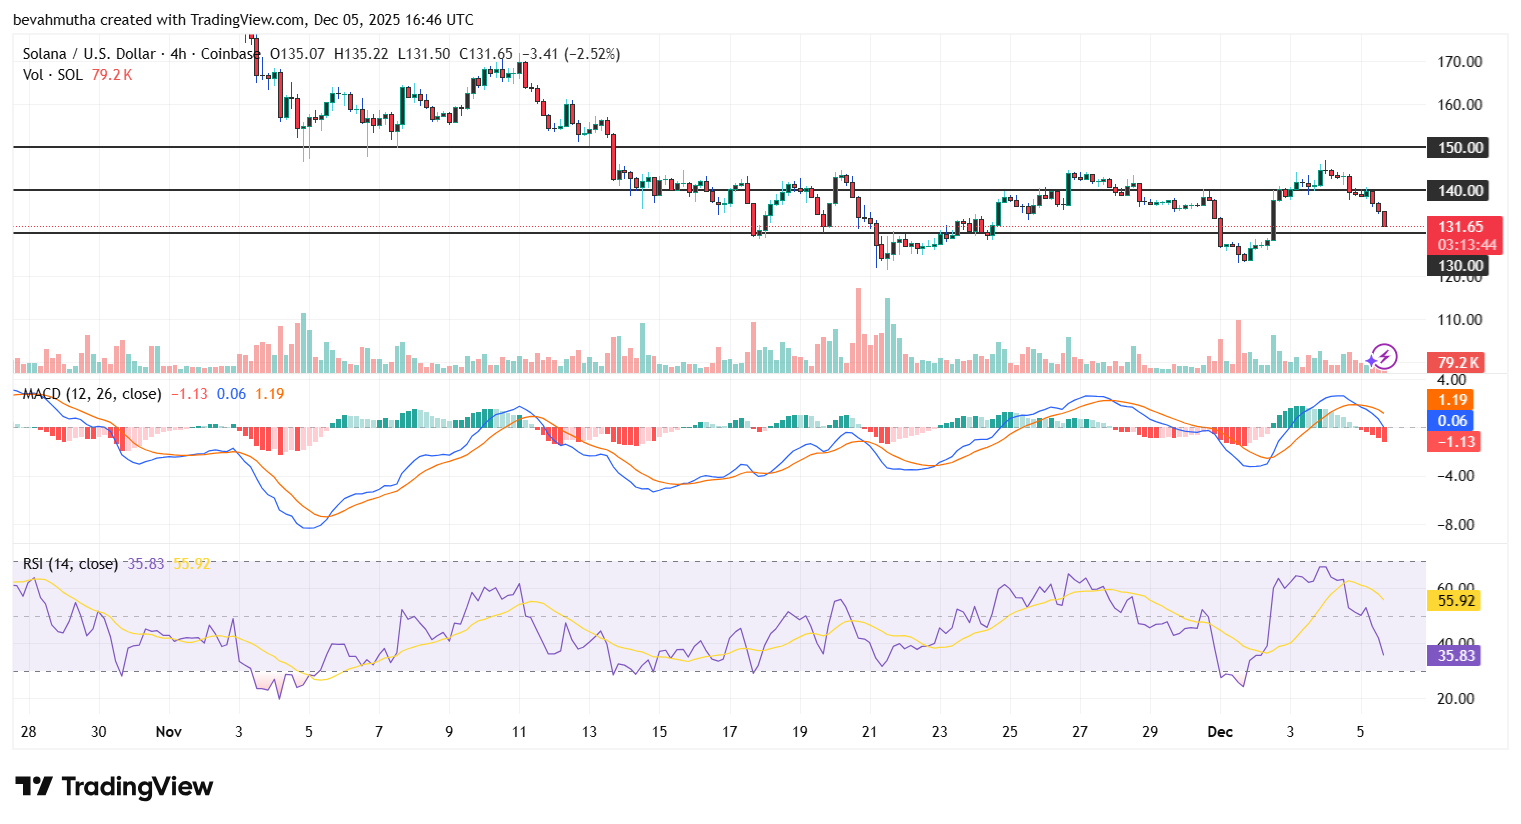Click the orange 1.19 MACD signal tag
Screen dimensions: 1521x824
click(1450, 399)
